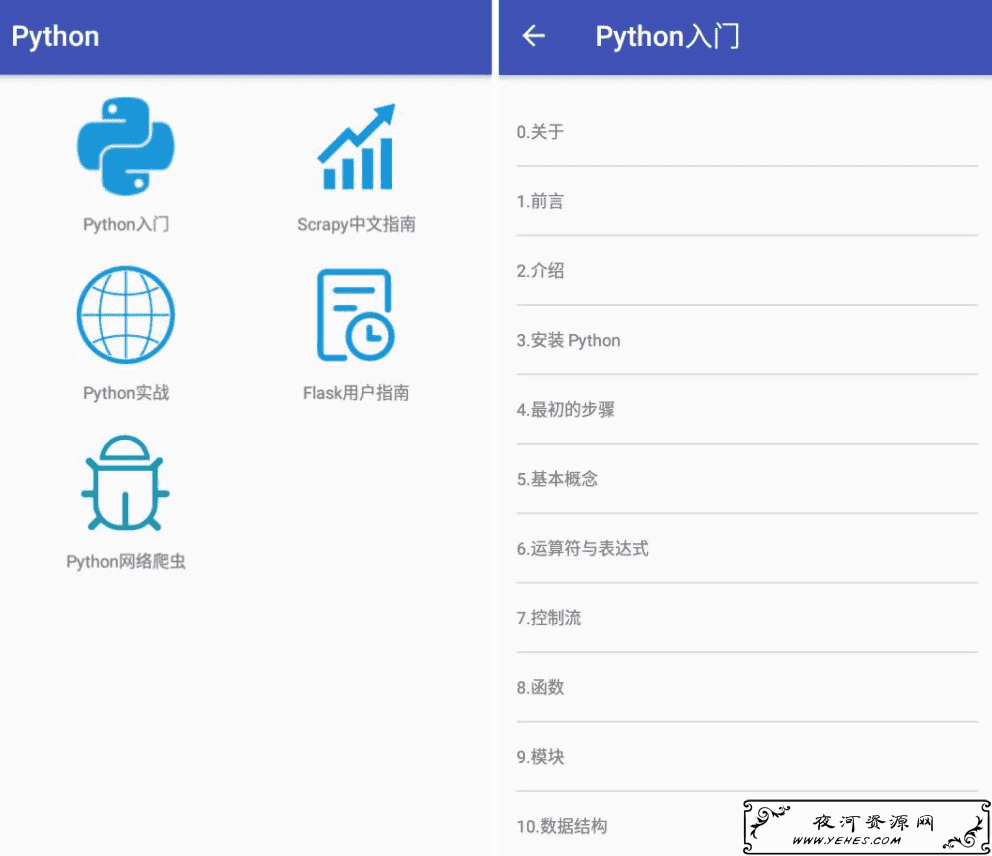Tap the Flask用户指南 label
This screenshot has height=856, width=992.
(x=356, y=393)
